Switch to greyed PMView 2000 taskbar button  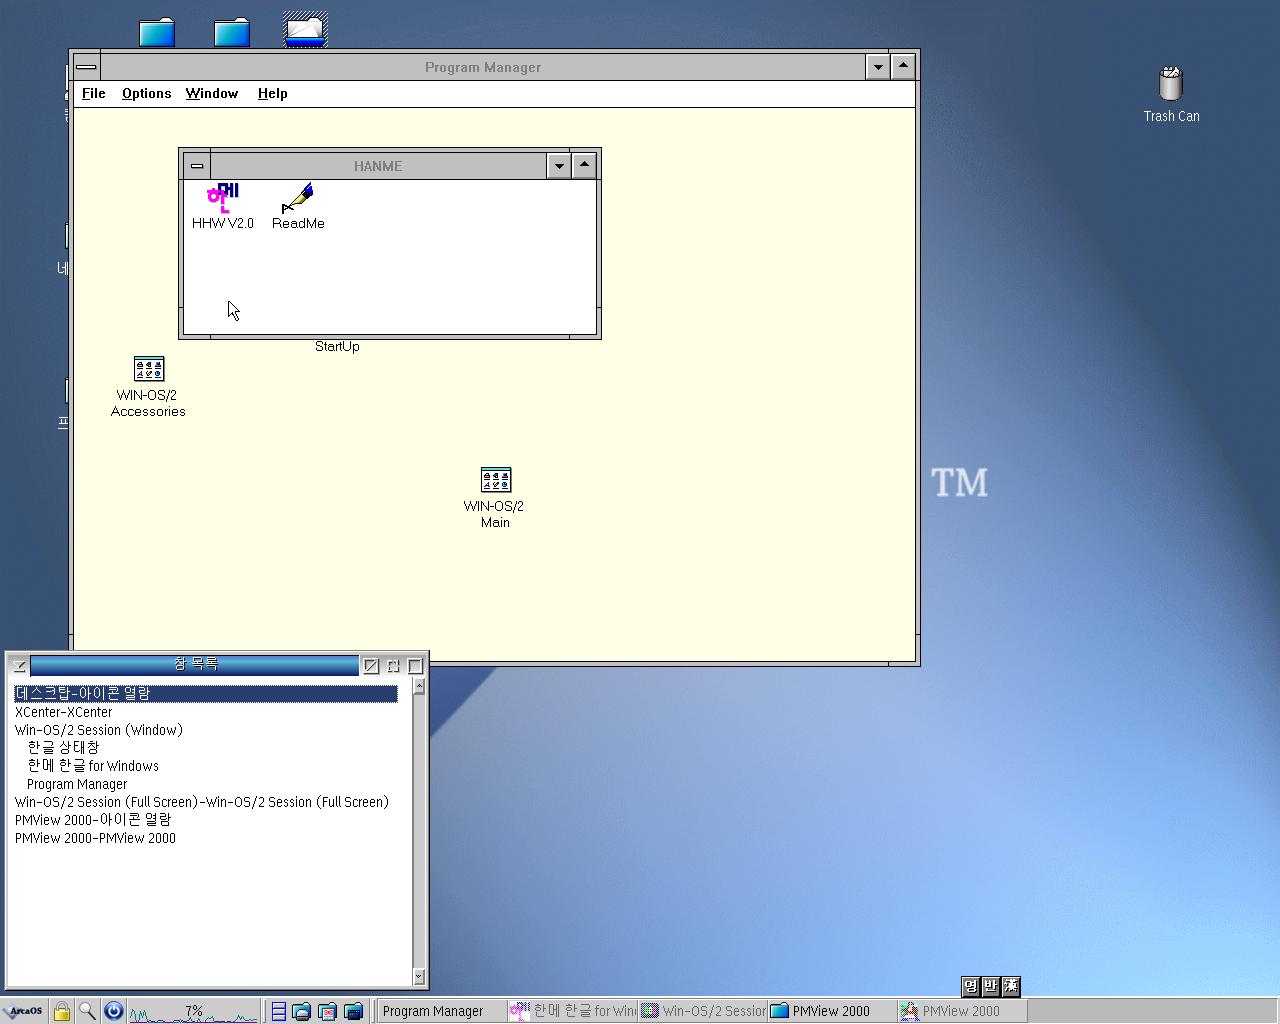(962, 1011)
